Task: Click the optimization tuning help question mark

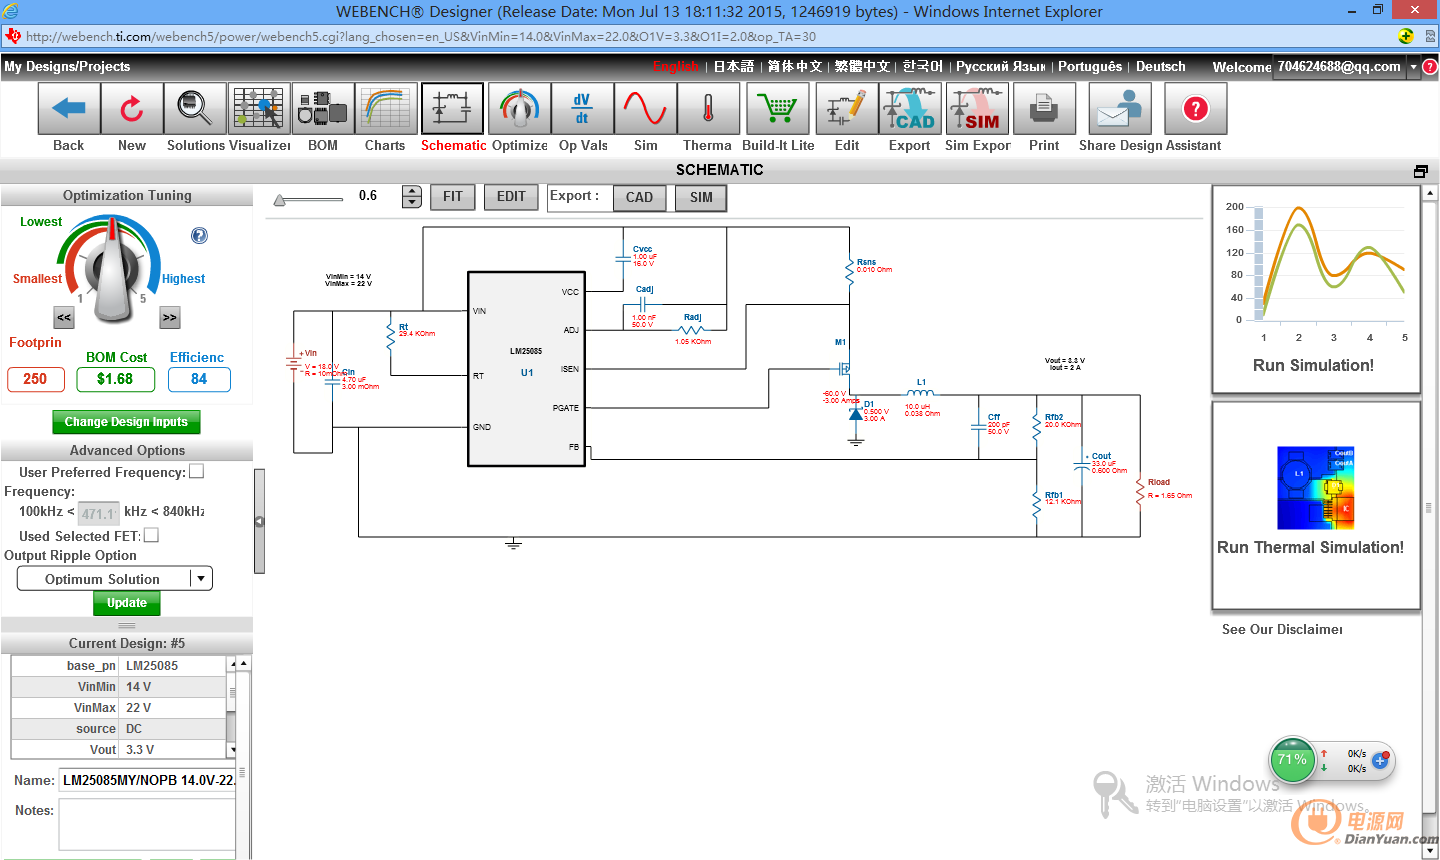Action: click(x=199, y=236)
